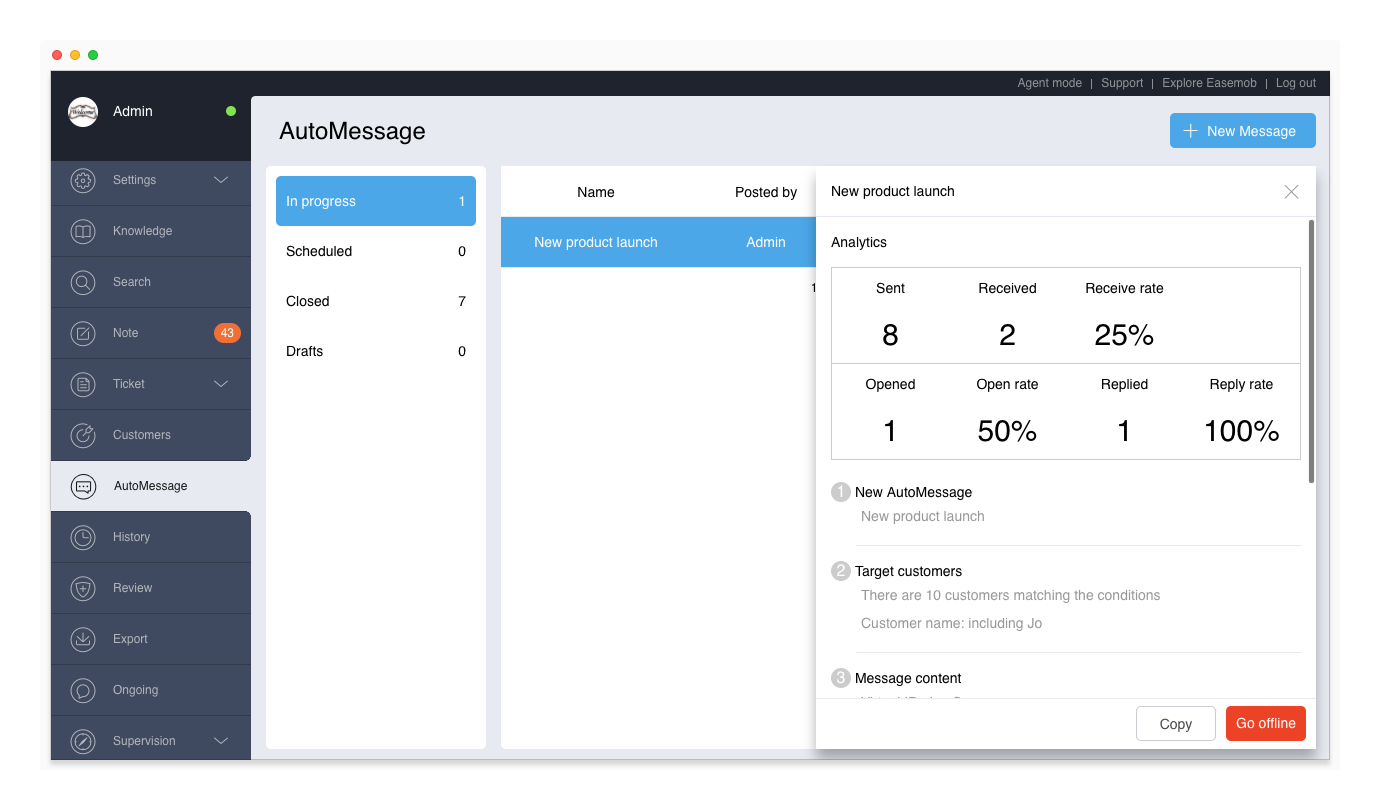
Task: Click the Open rate 50% value
Action: [x=1007, y=431]
